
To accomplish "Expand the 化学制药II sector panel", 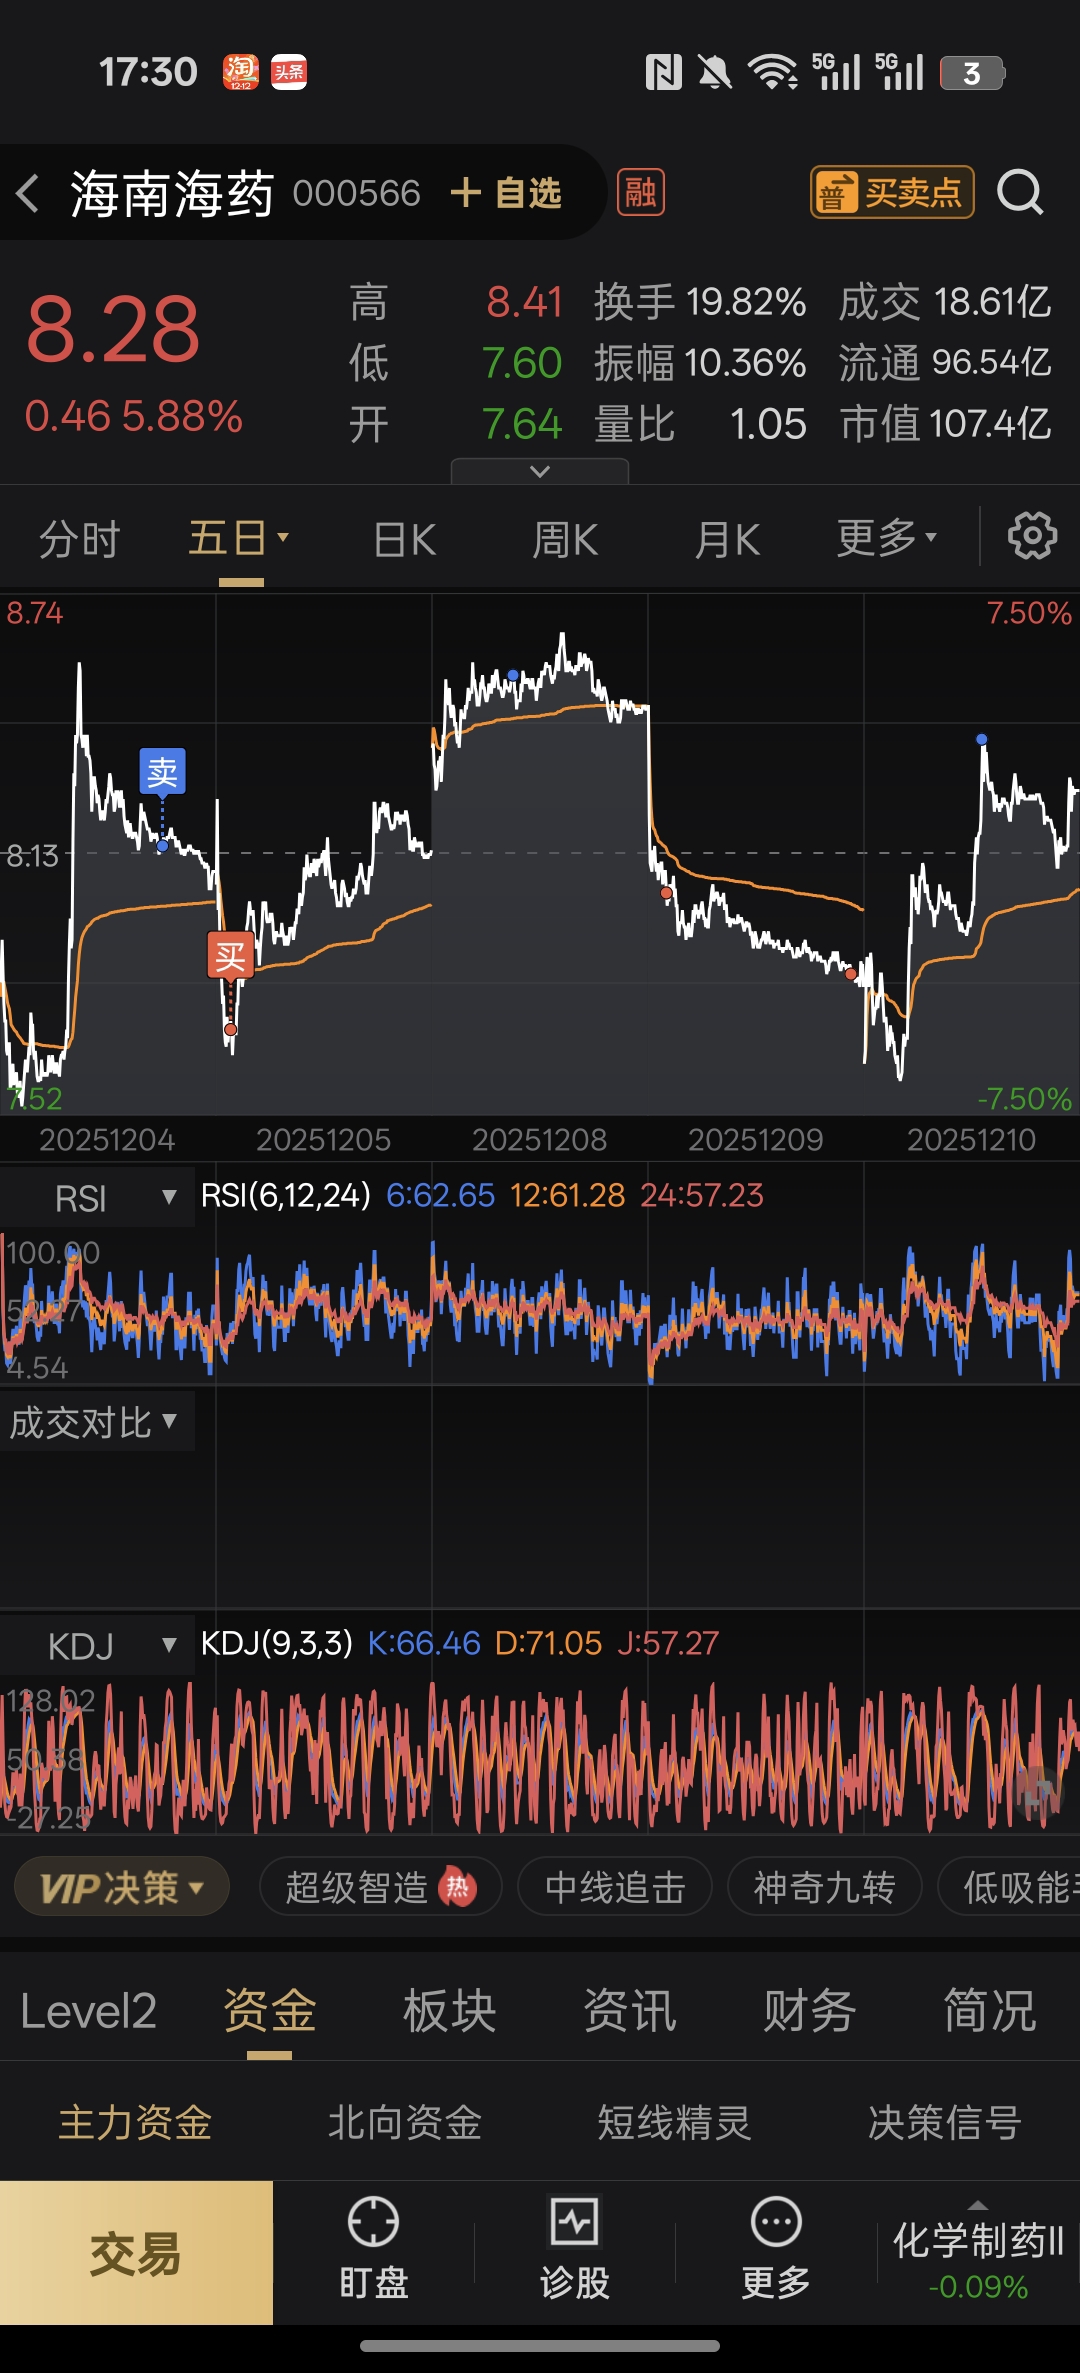I will coord(978,2250).
